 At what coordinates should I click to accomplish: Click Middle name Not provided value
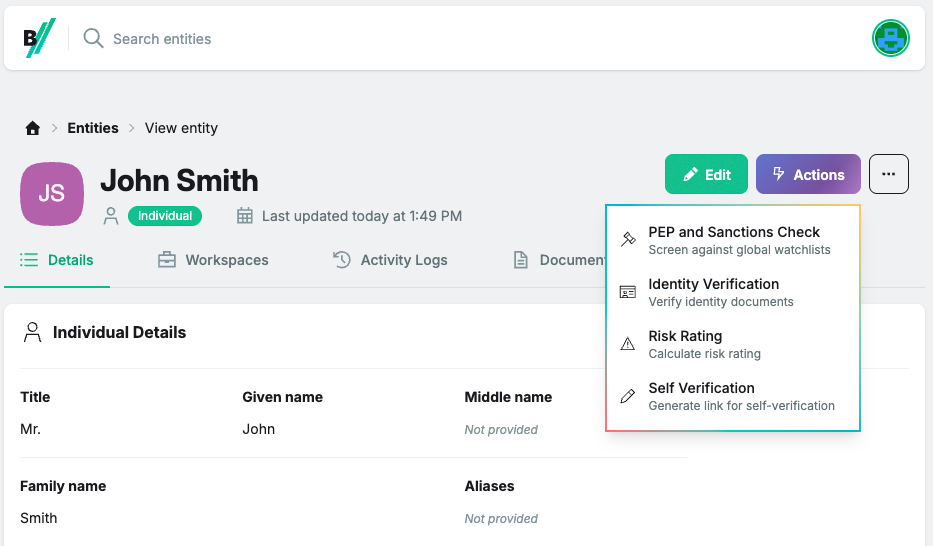pyautogui.click(x=501, y=429)
